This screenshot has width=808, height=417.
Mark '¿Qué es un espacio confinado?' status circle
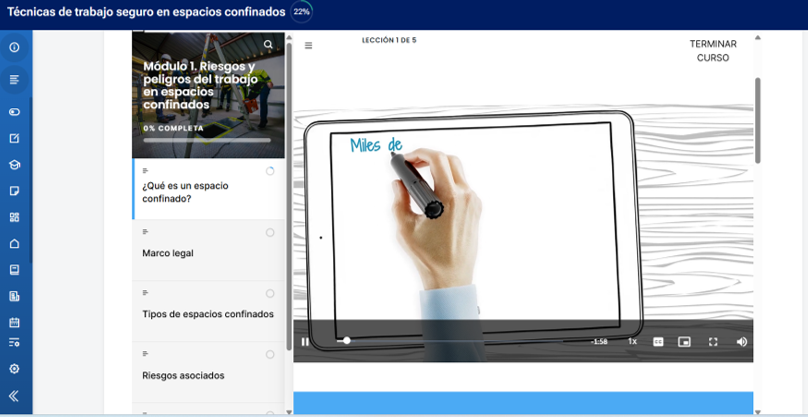[270, 172]
